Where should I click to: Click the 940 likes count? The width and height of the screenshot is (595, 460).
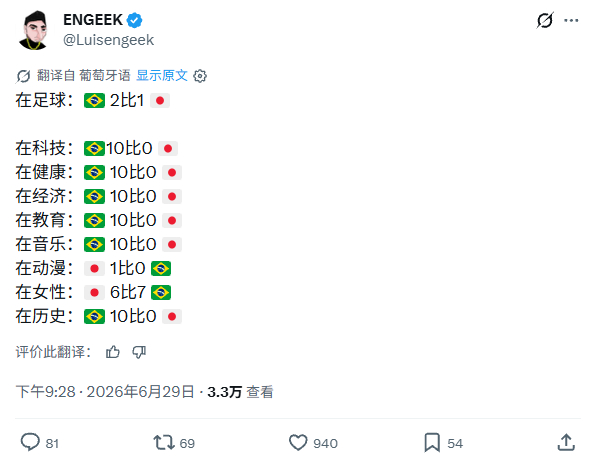(325, 443)
